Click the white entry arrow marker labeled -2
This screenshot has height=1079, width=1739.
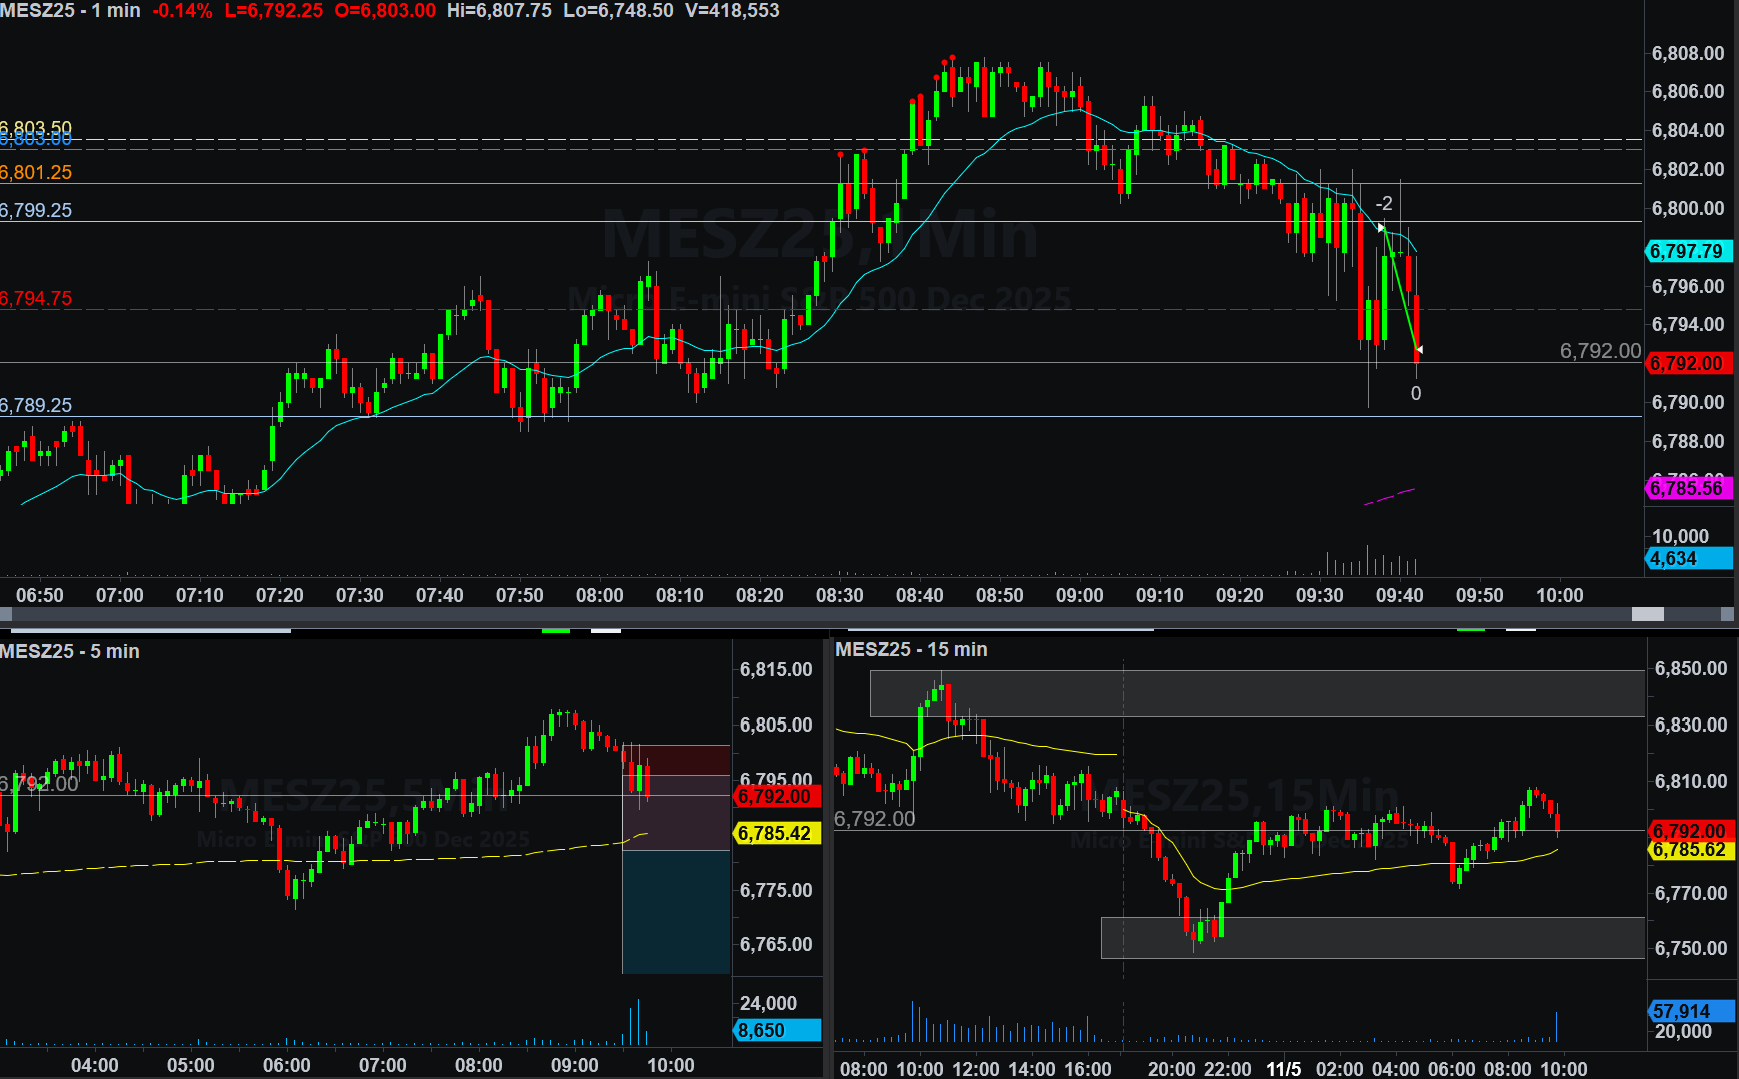point(1381,228)
